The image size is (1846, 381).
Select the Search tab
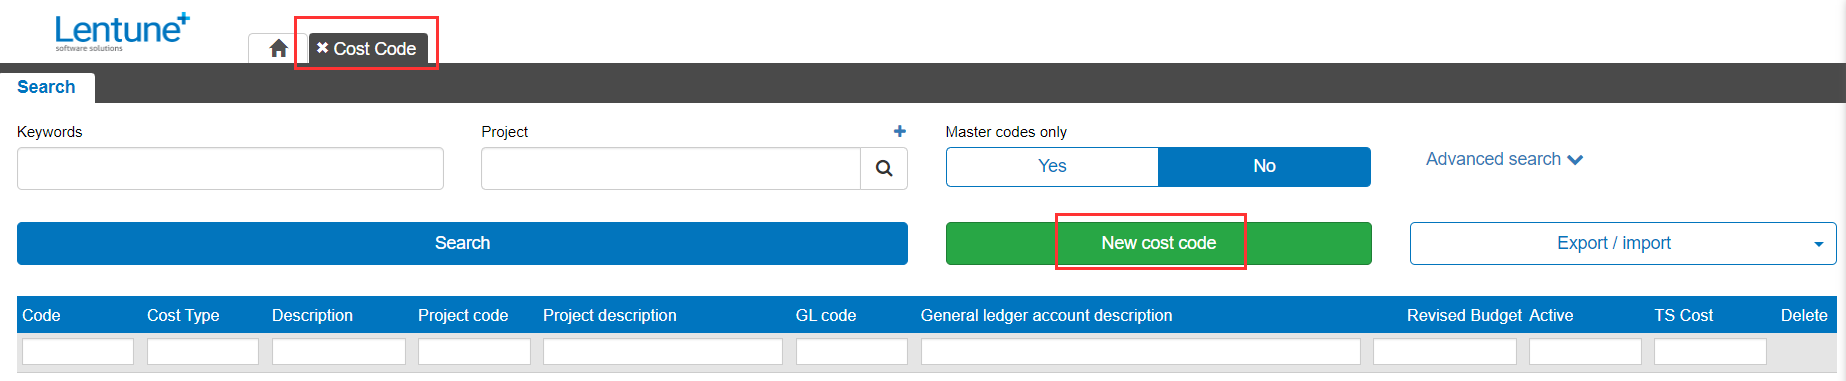(x=46, y=87)
